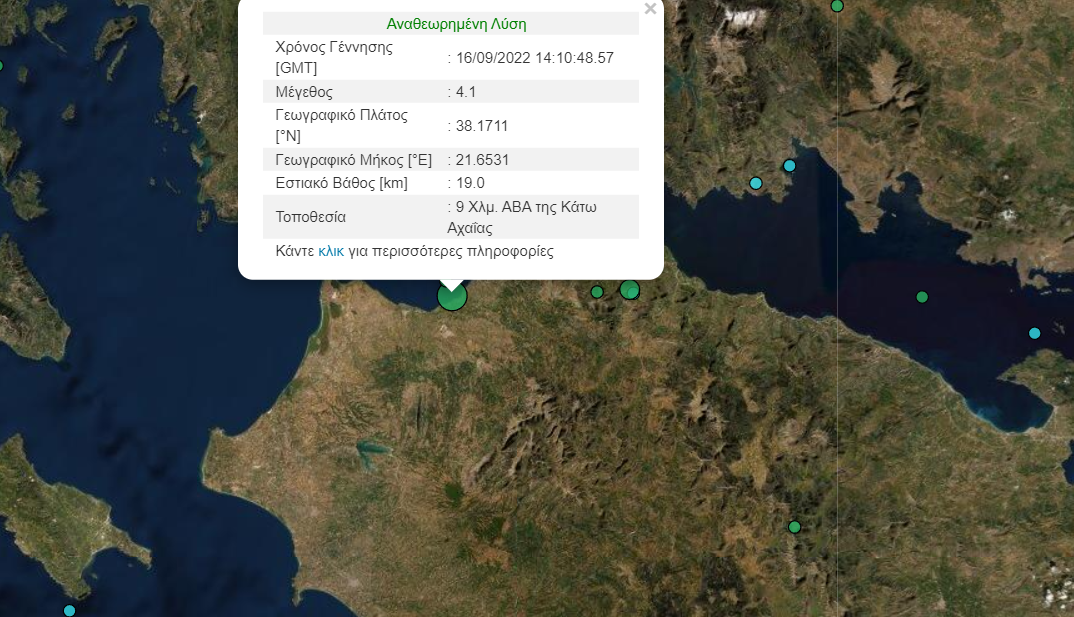
Task: Click the 'Τοποθεσία' row label
Action: coord(310,217)
